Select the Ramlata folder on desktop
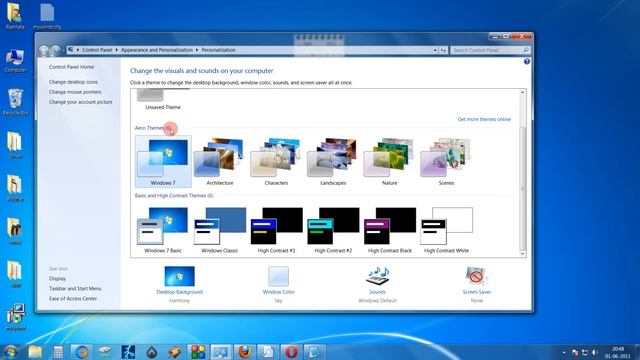Viewport: 640px width, 360px height. 15,16
